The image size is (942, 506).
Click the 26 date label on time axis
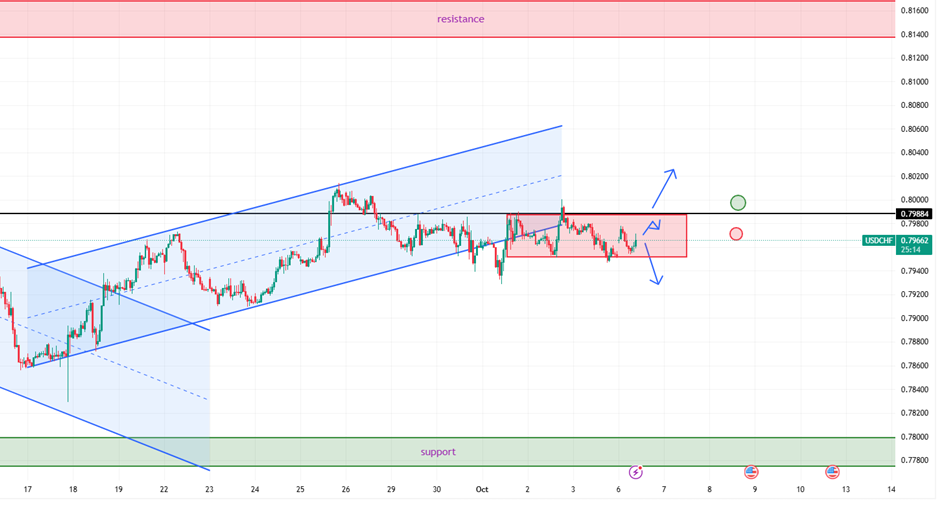click(x=346, y=489)
